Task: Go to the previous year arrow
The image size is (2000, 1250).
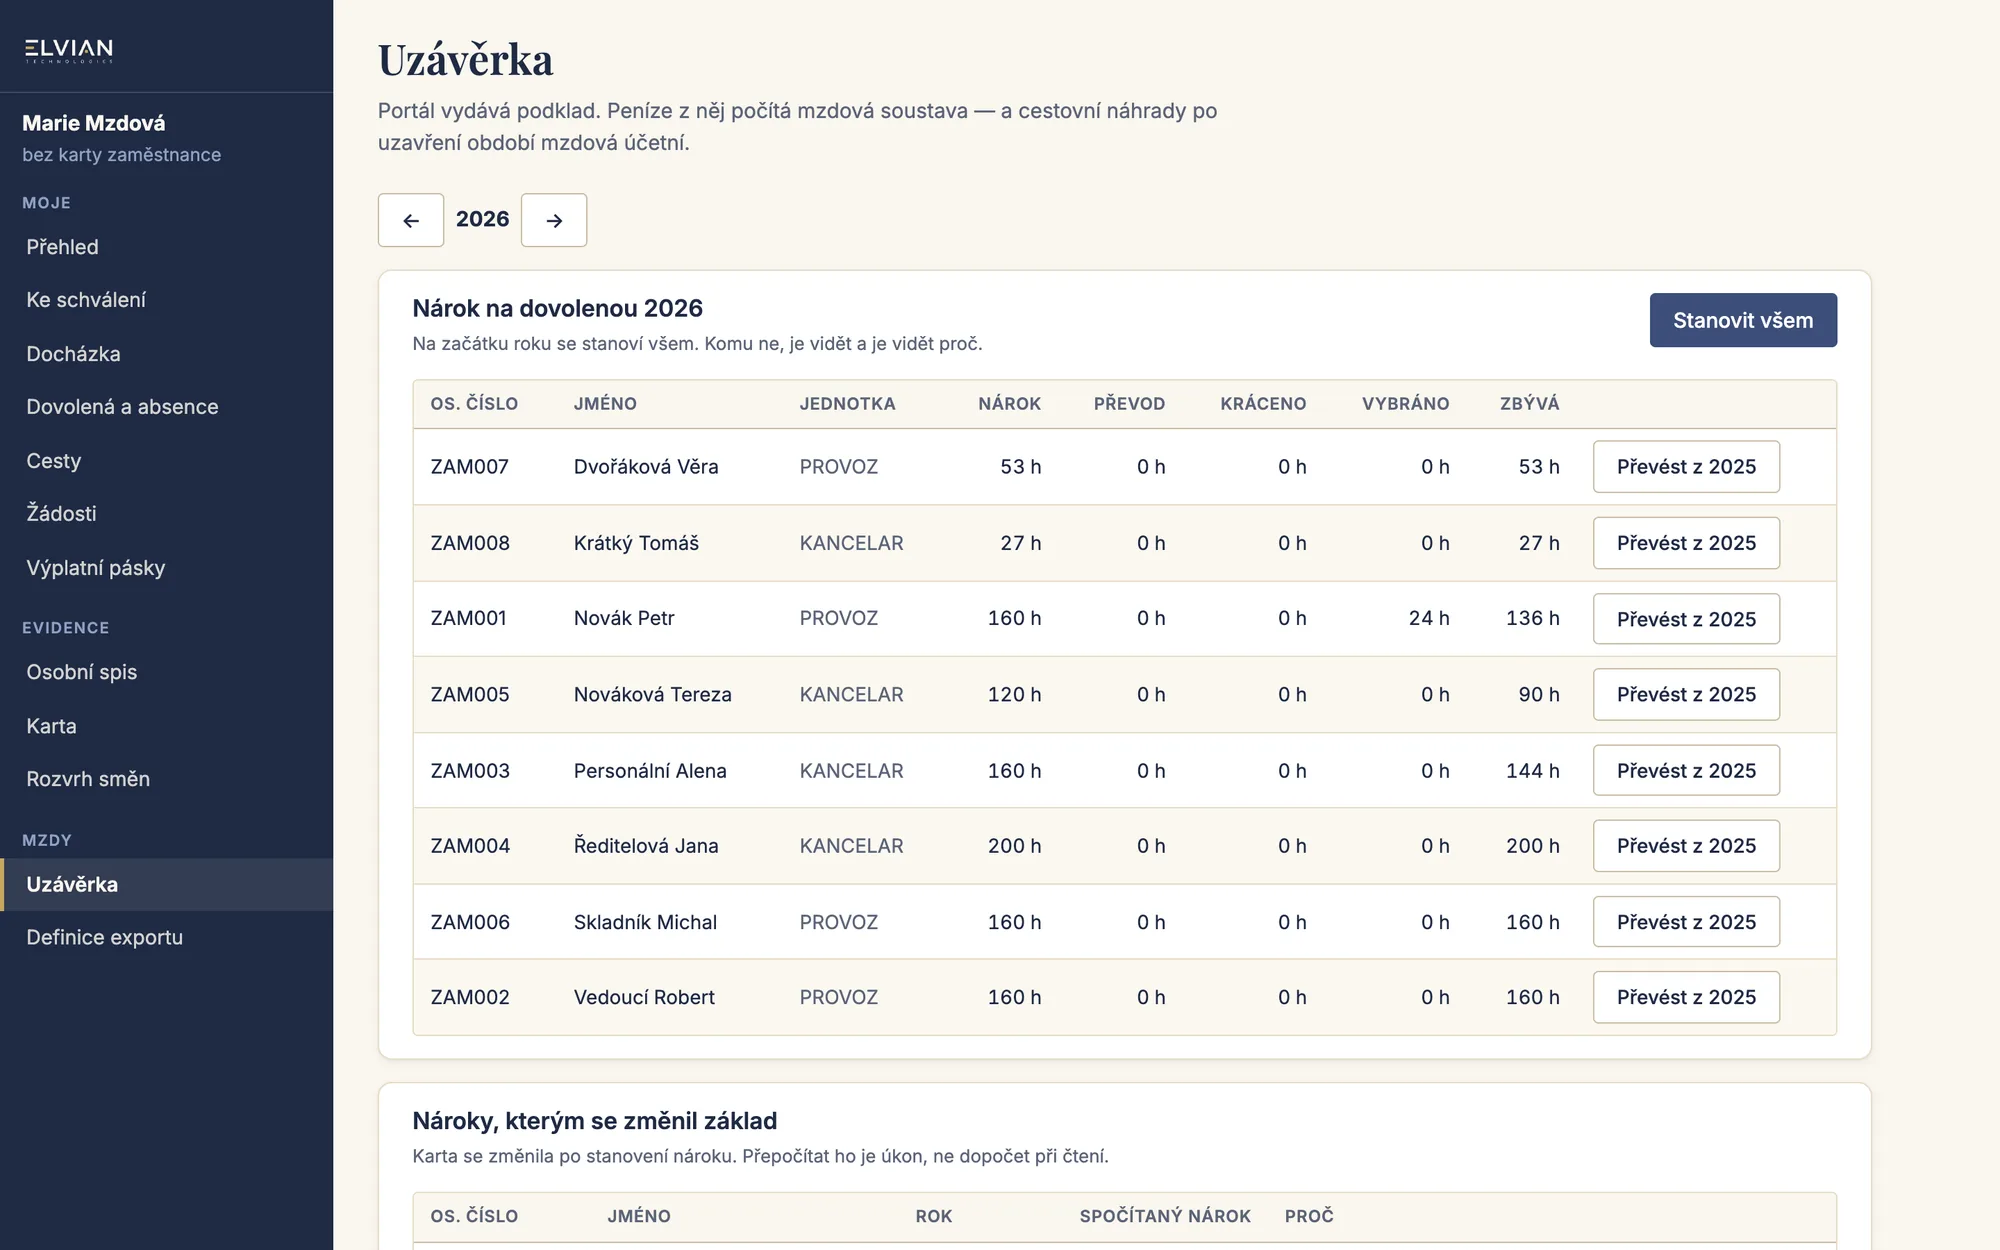Action: pos(411,220)
